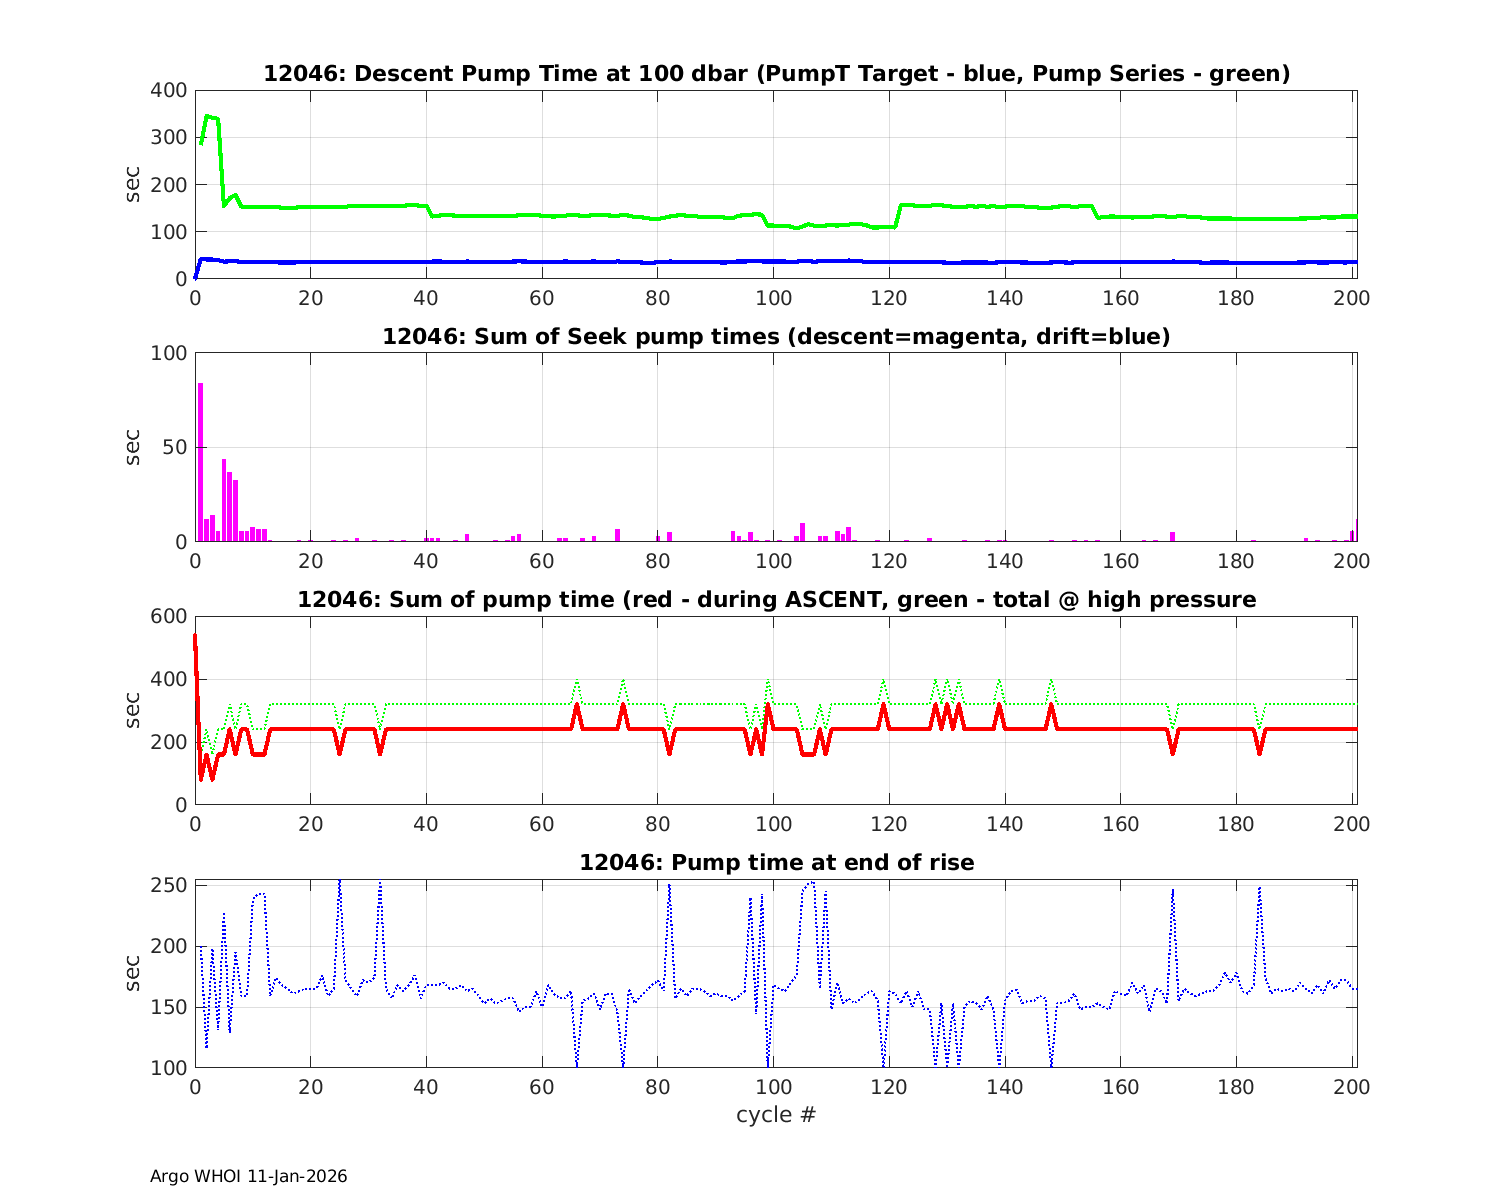The image size is (1500, 1200).
Task: Click the 'sec' y-axis label of bottom plot
Action: click(133, 973)
